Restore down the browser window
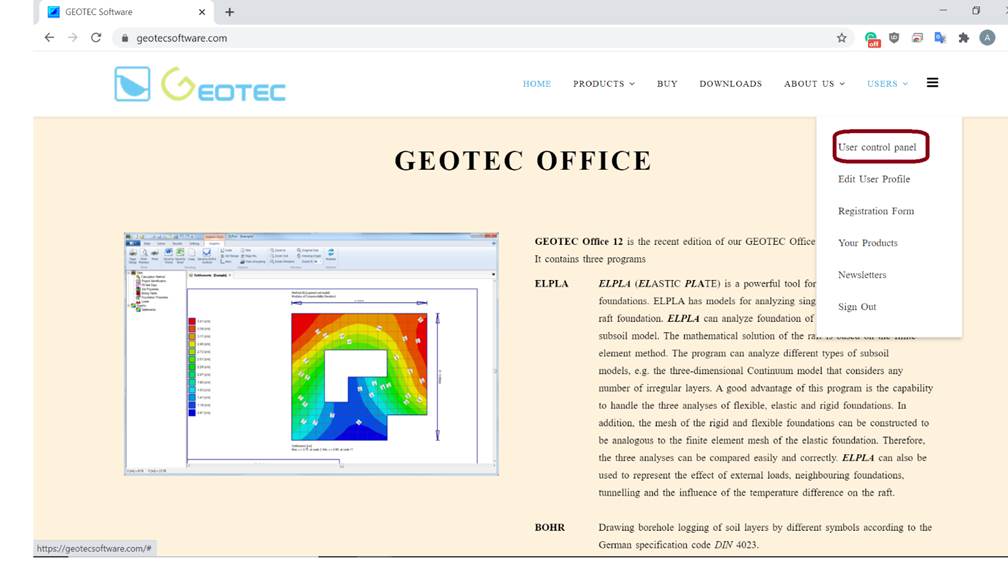 coord(976,10)
